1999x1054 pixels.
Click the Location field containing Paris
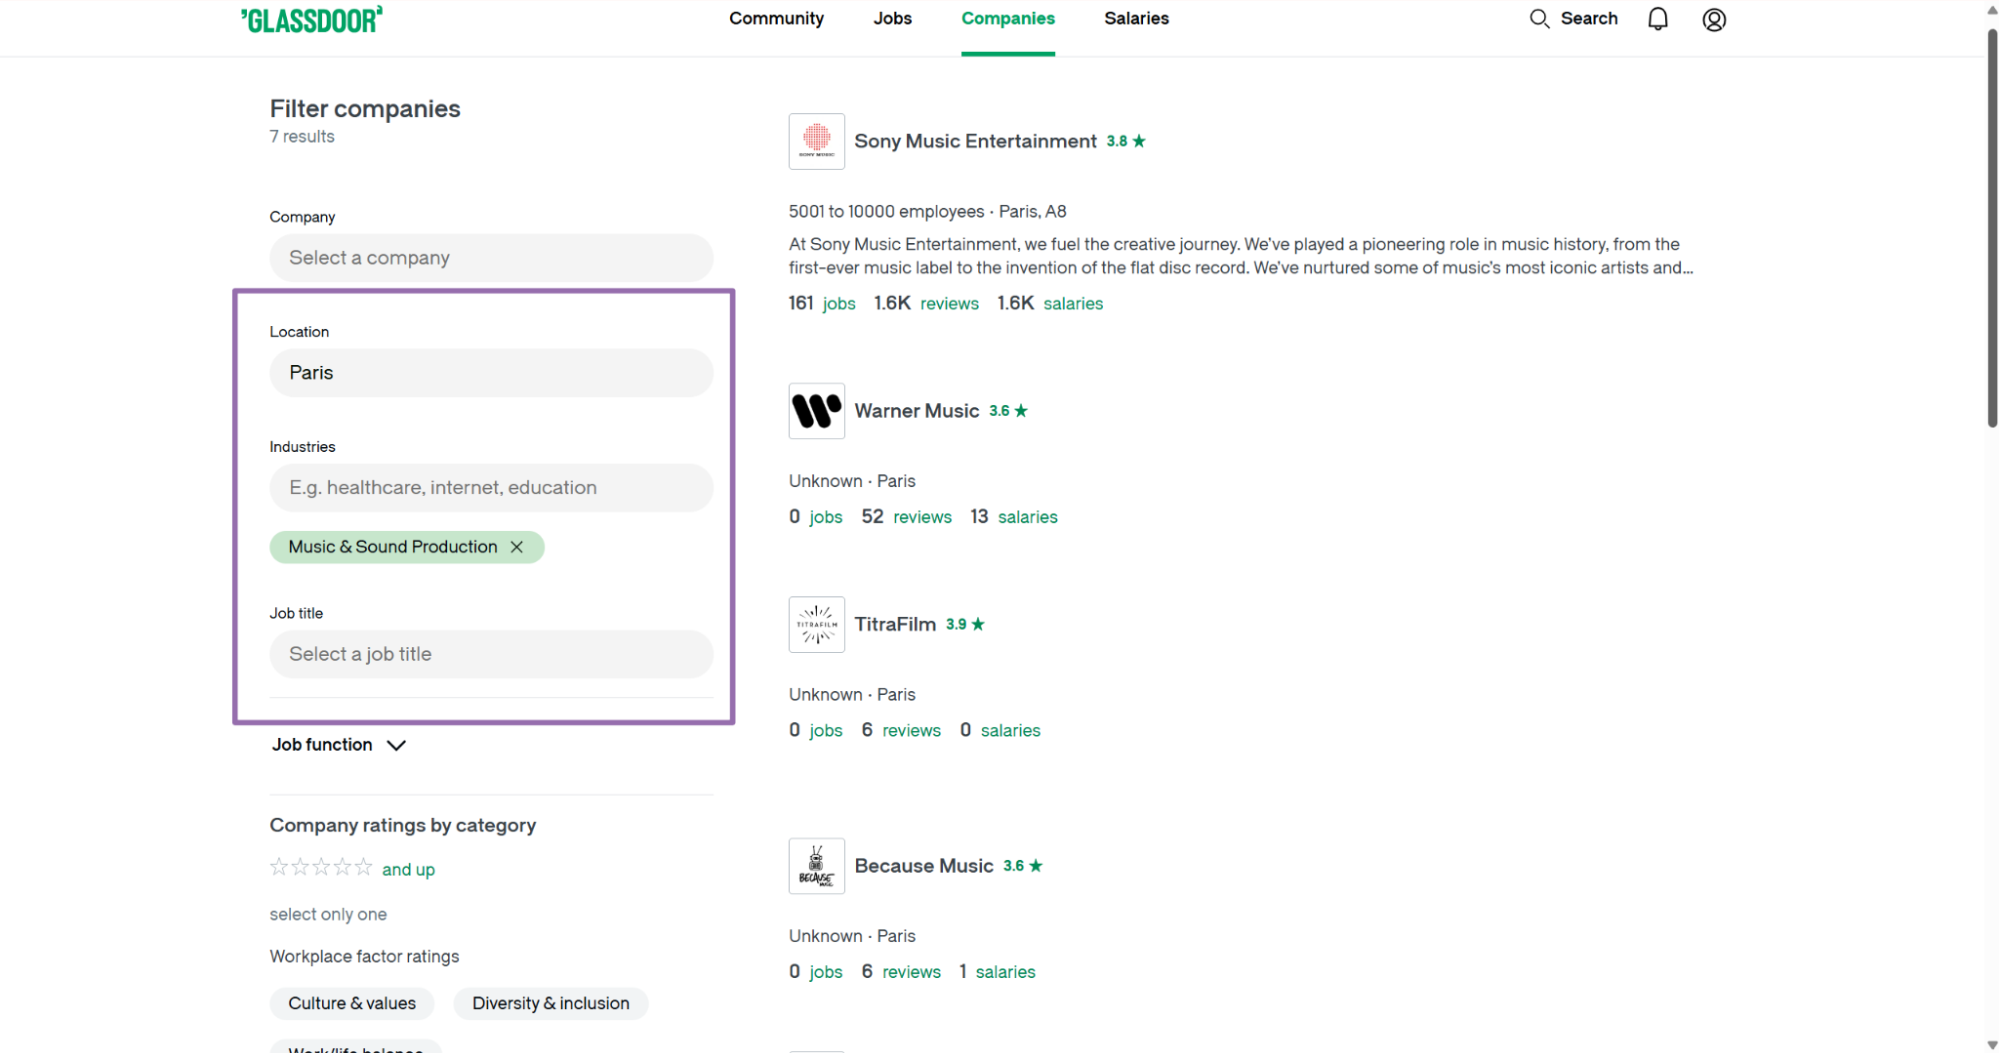tap(491, 373)
